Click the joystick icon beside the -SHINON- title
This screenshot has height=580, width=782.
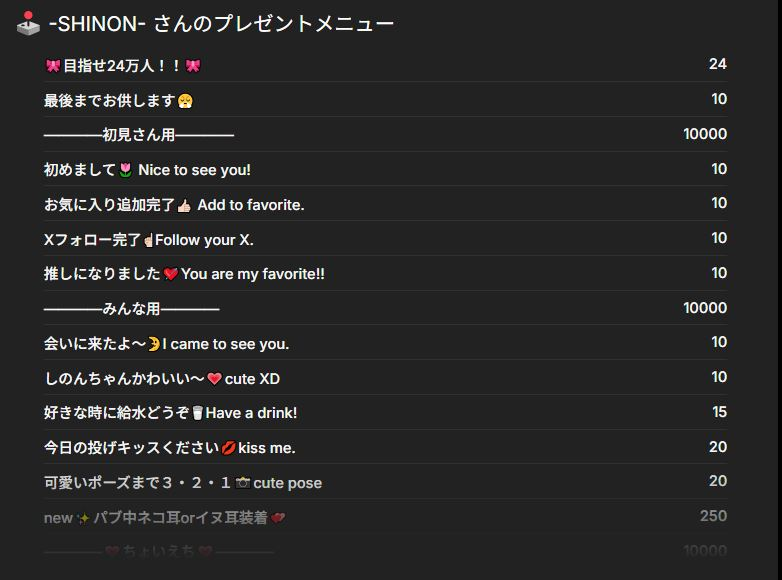coord(28,24)
